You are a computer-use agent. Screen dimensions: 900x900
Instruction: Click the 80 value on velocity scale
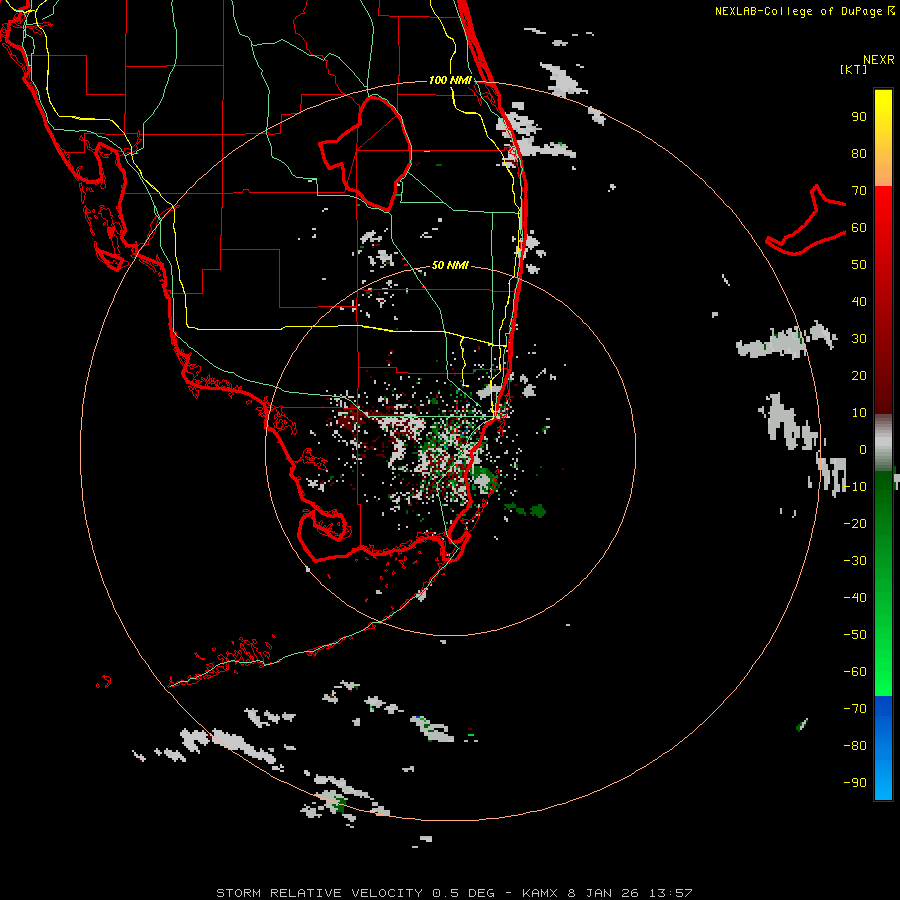point(859,154)
